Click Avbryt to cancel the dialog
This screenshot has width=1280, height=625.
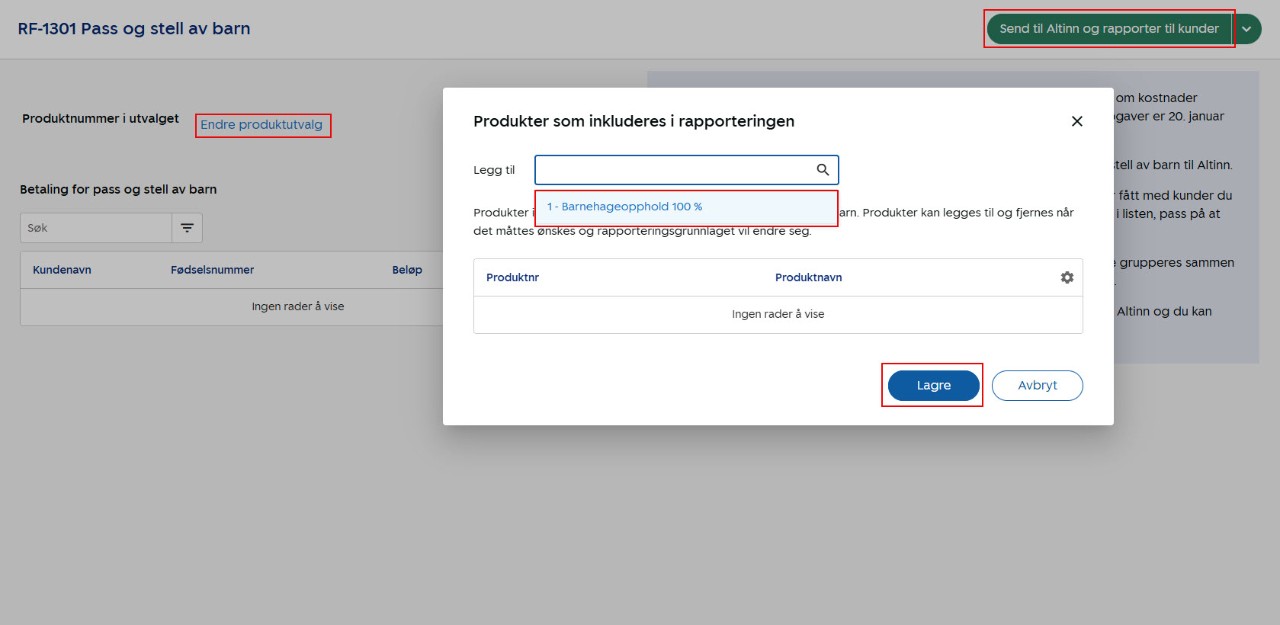click(1037, 385)
